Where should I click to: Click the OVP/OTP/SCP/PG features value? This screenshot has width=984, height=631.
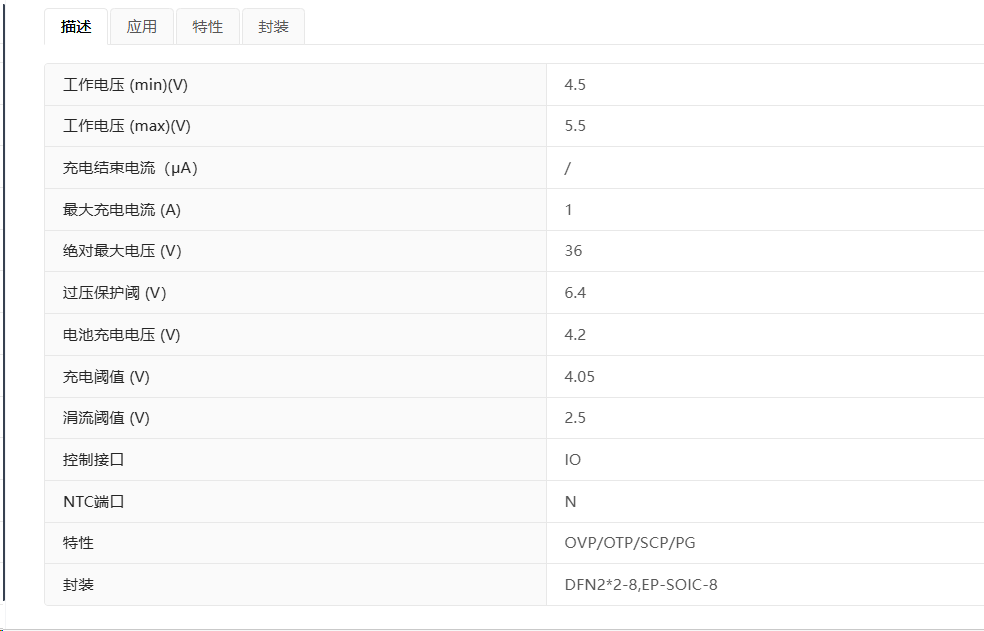pos(630,543)
